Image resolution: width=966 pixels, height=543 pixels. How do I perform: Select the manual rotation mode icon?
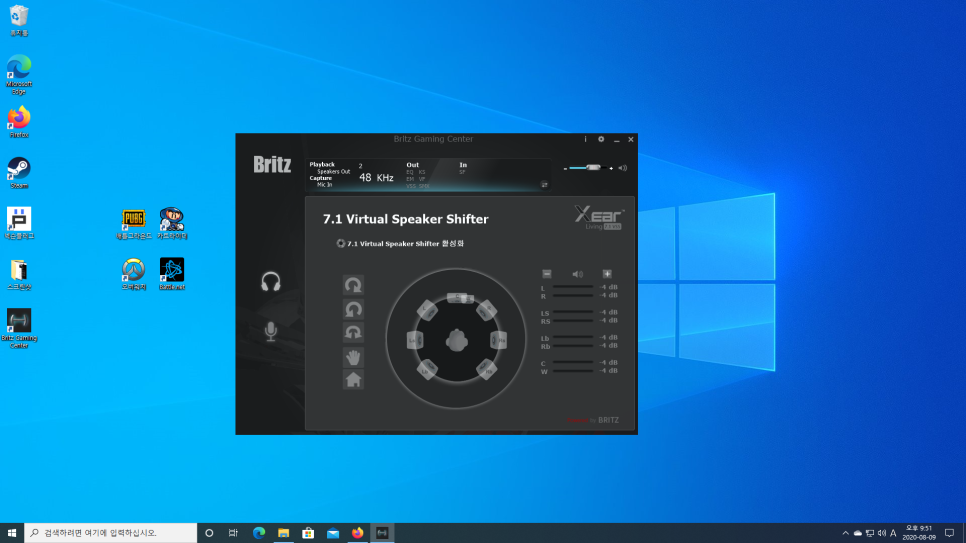(353, 333)
